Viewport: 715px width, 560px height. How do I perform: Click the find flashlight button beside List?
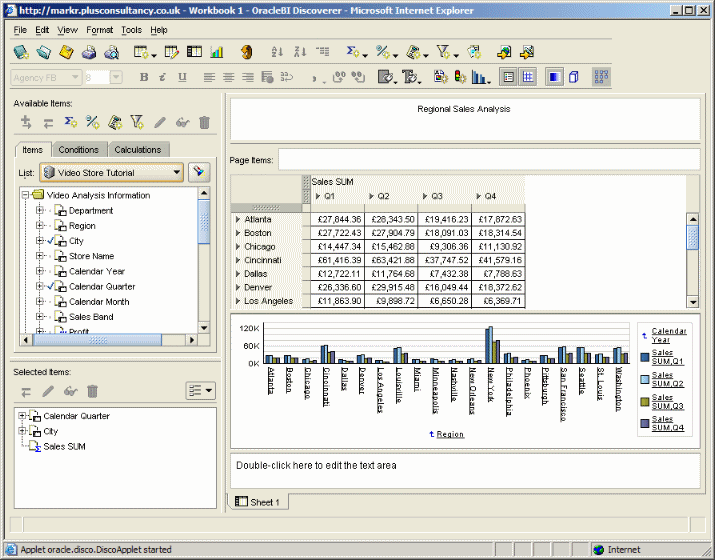(x=200, y=173)
